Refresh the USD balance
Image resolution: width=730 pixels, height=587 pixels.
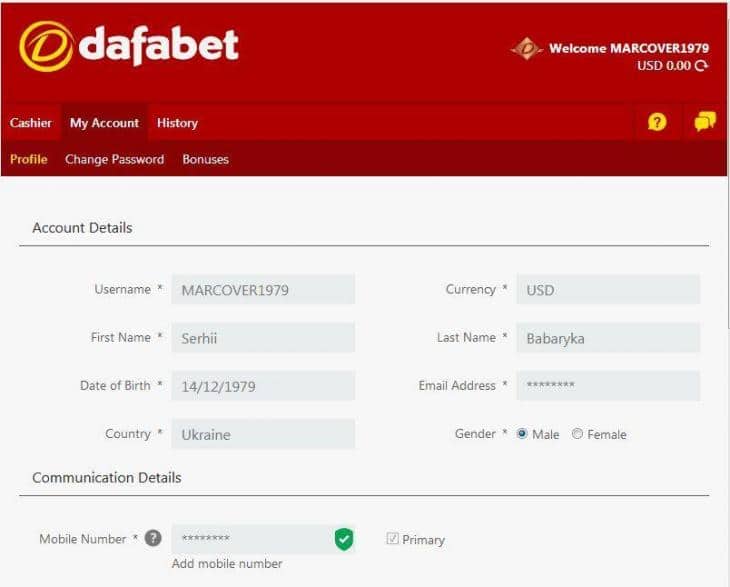(701, 66)
